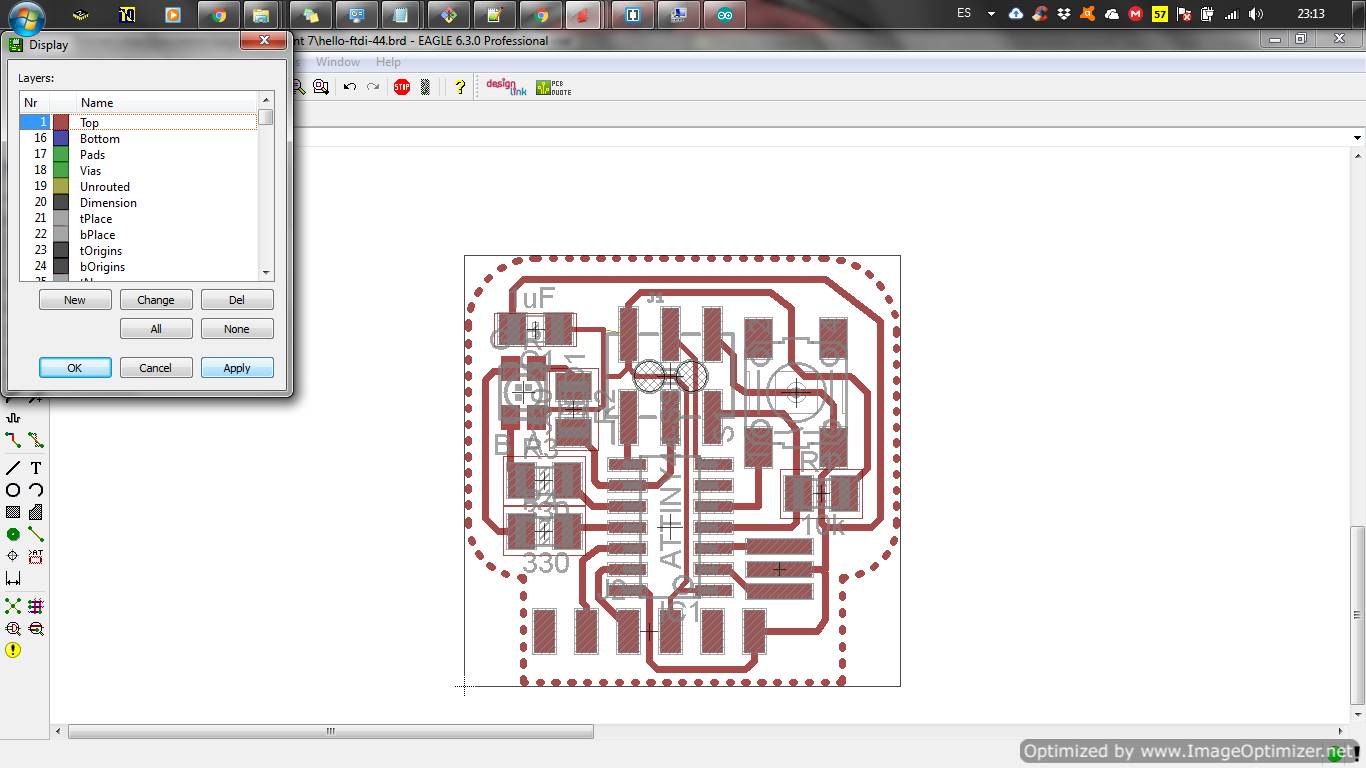Toggle layer 18 Vias visibility
The image size is (1366, 768).
pos(138,170)
